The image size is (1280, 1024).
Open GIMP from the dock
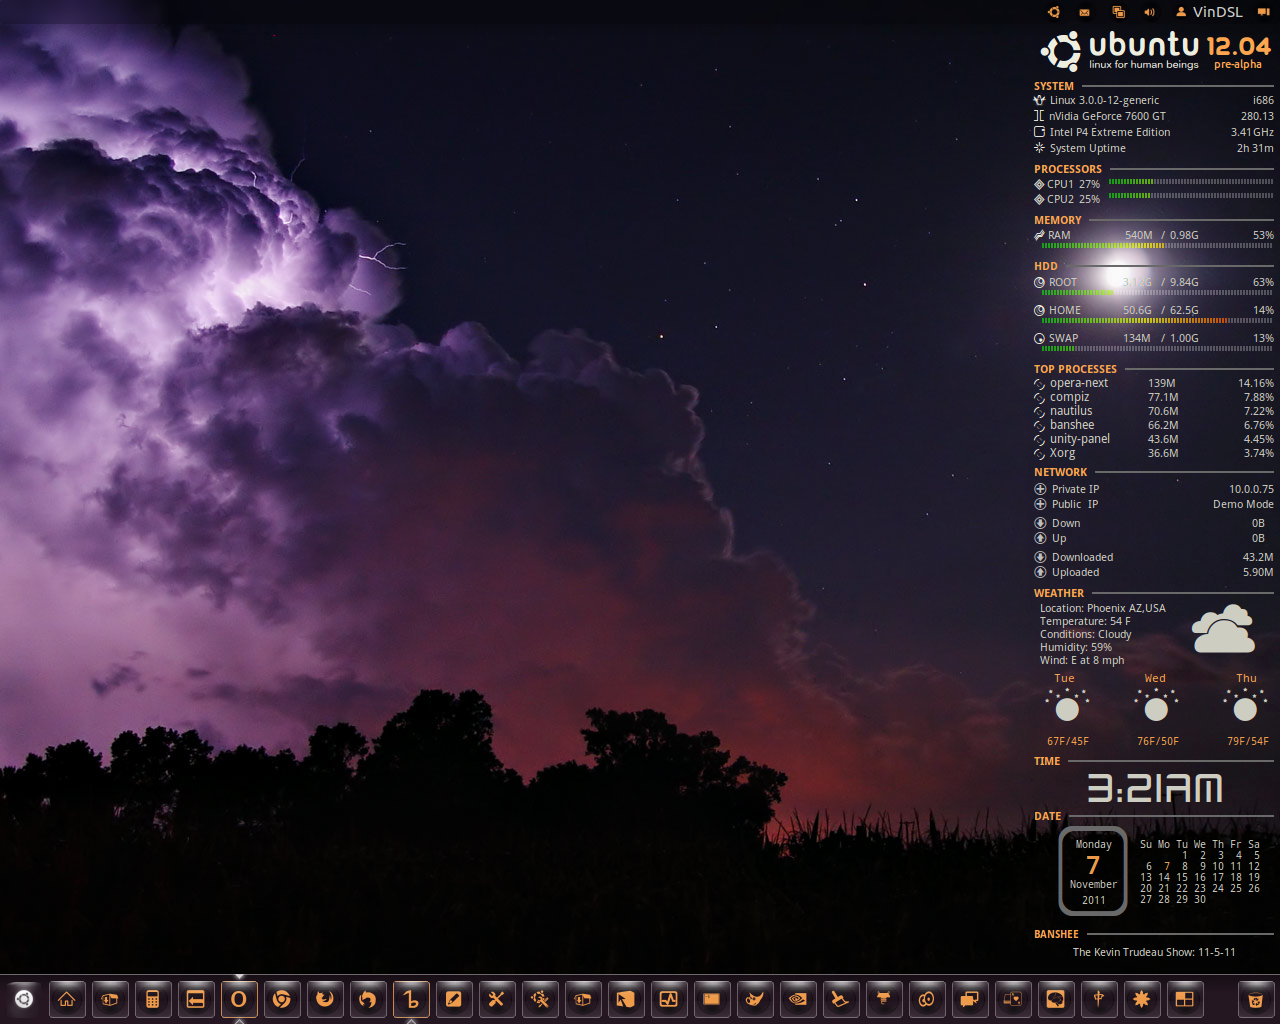[755, 999]
